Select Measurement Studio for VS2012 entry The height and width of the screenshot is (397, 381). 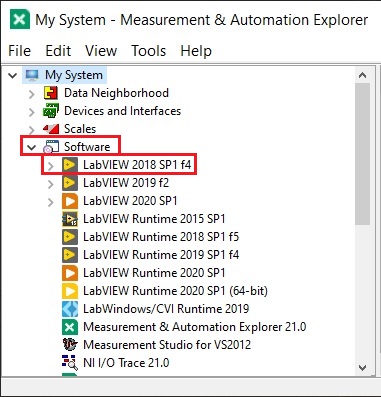pos(167,345)
